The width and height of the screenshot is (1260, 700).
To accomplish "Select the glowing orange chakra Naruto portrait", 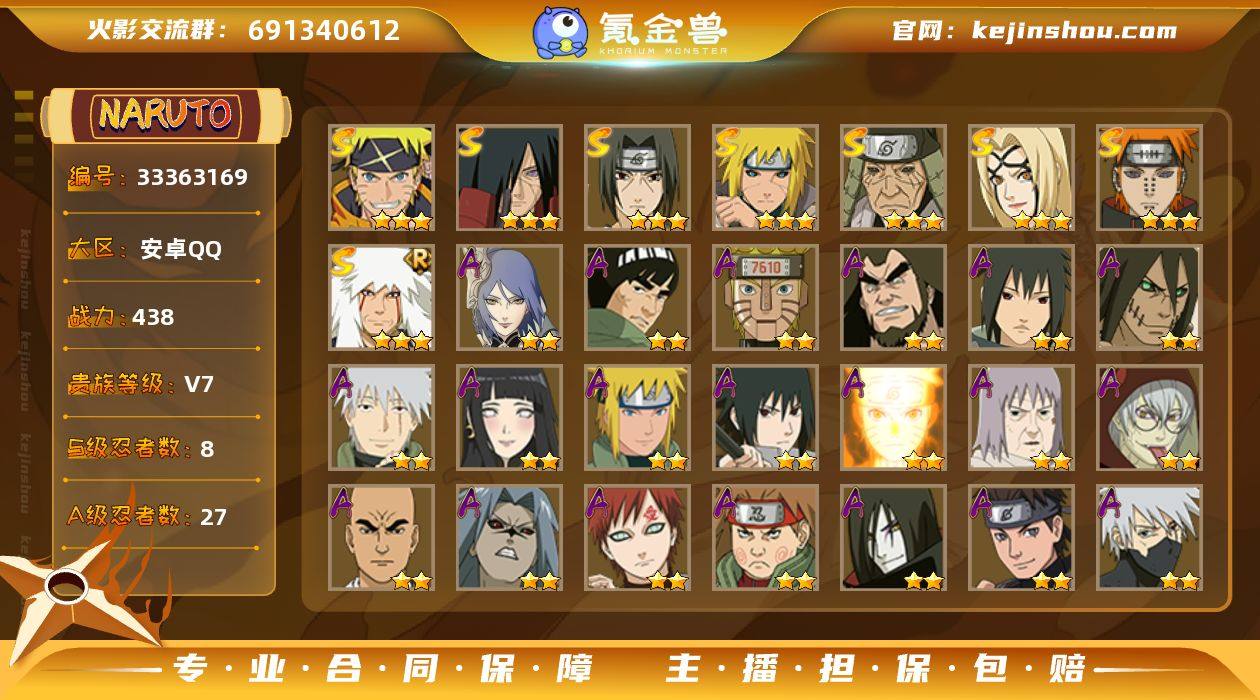I will pos(893,418).
